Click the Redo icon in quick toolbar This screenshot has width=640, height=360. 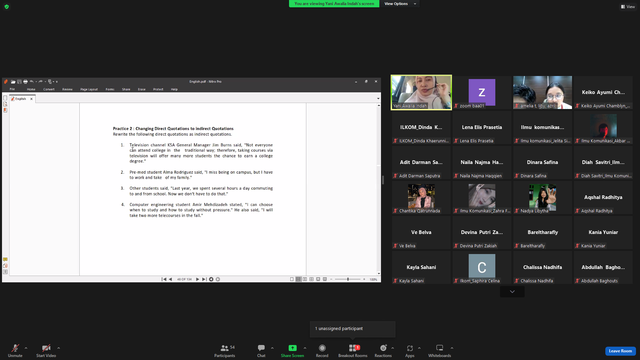(x=40, y=82)
